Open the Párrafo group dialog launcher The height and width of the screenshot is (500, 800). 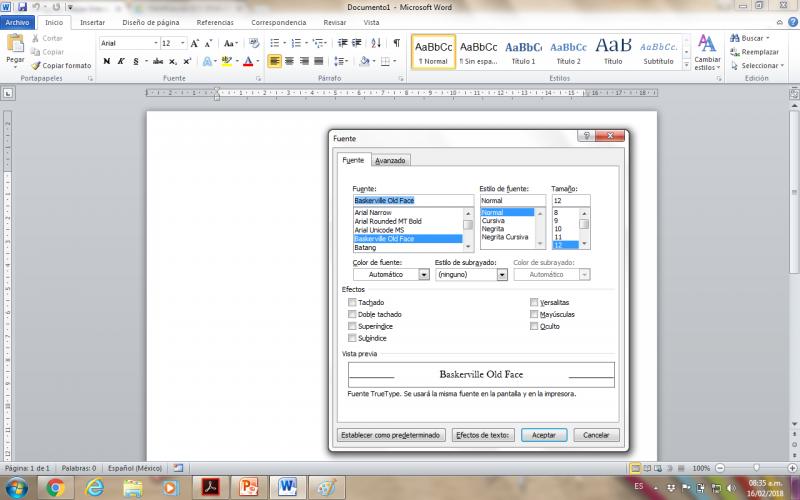pos(401,79)
